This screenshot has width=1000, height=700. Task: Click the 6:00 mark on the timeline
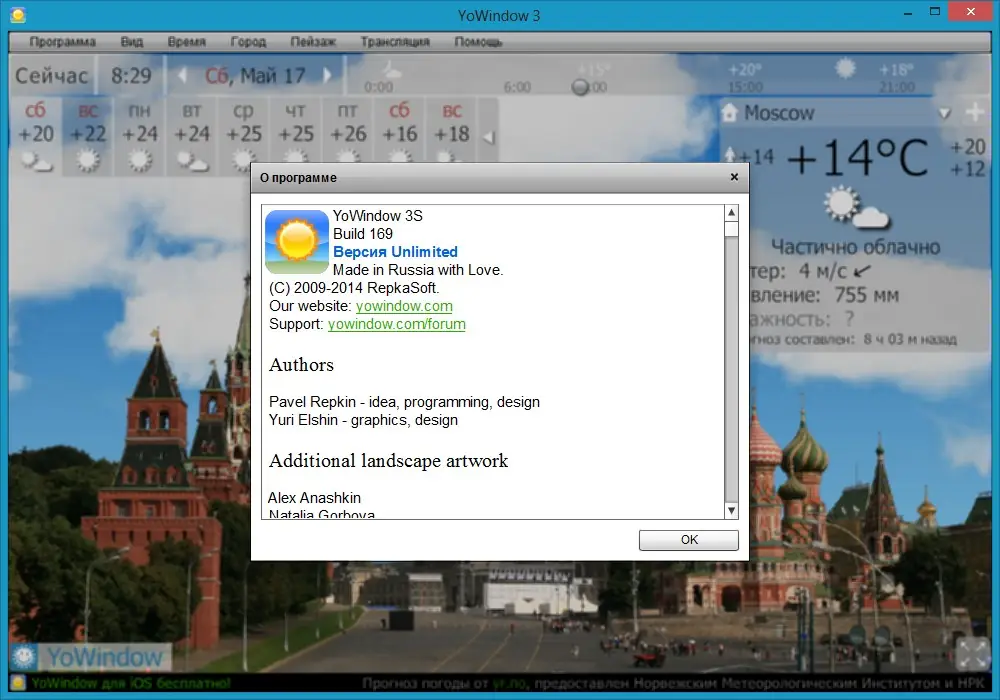tap(517, 87)
